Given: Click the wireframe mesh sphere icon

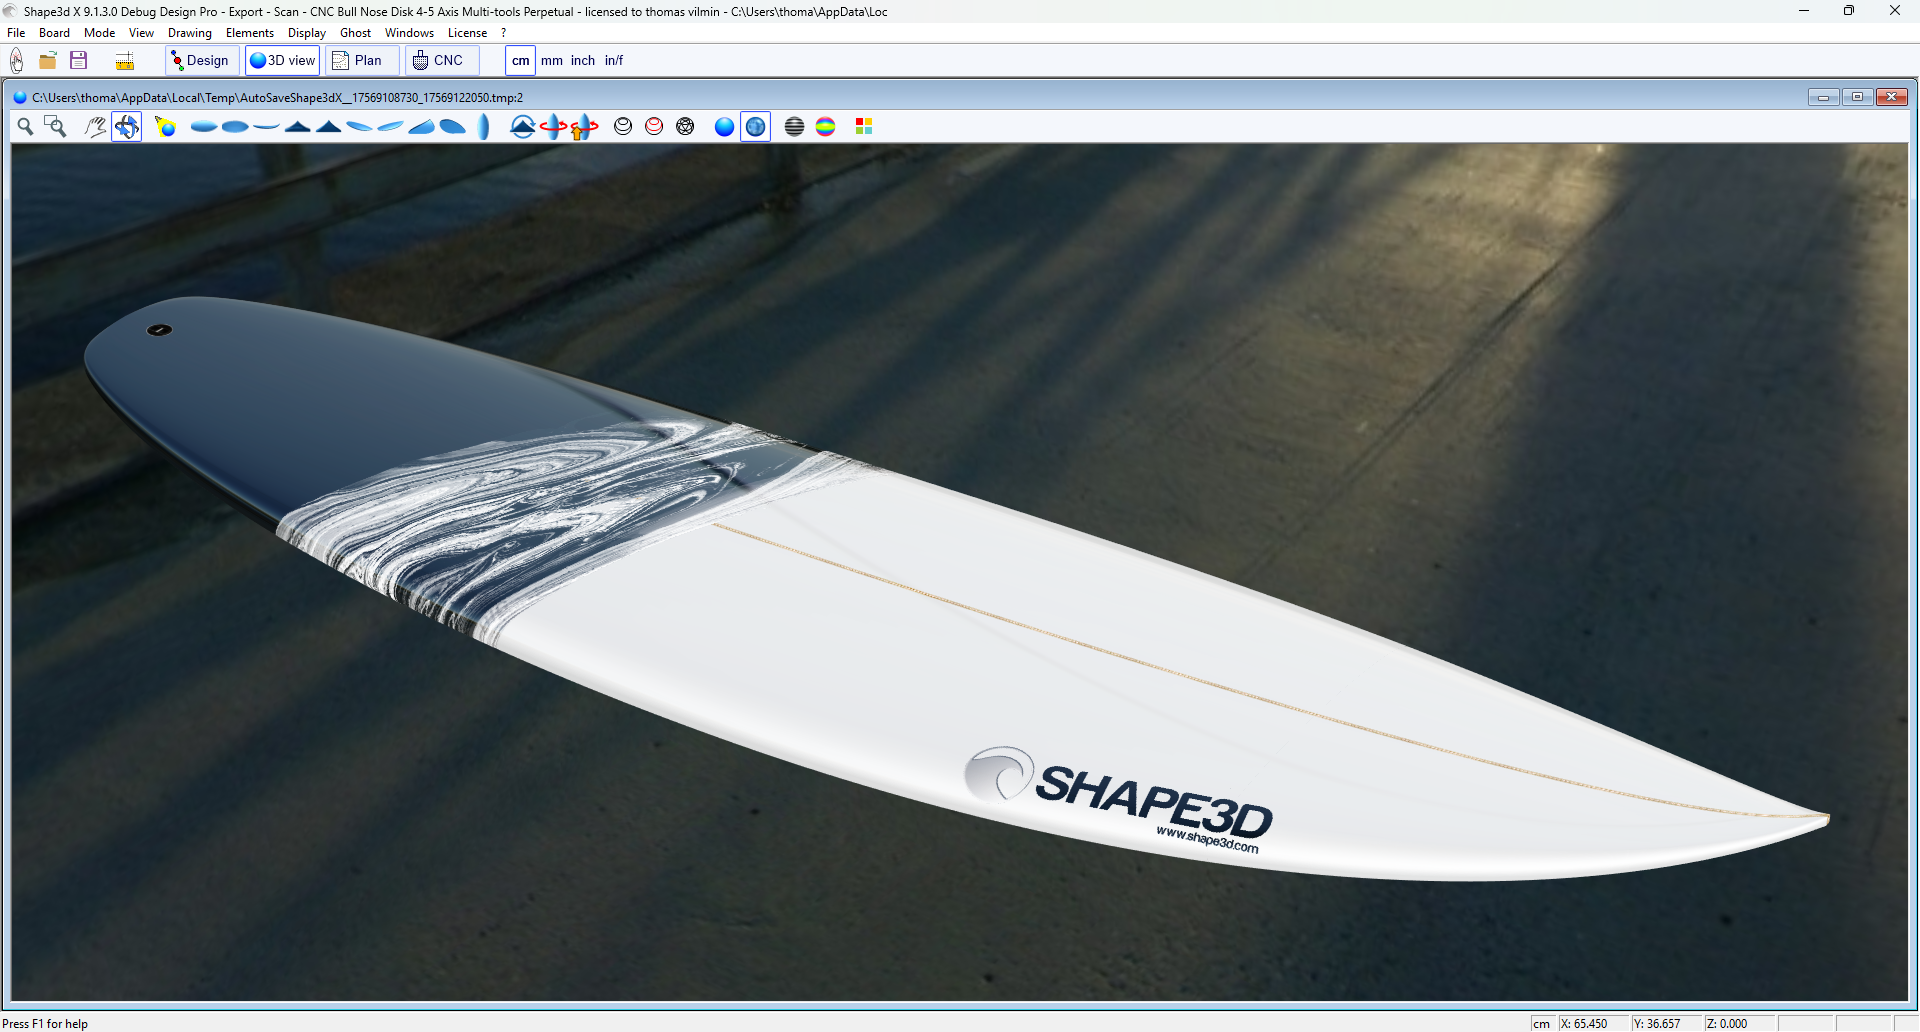Looking at the screenshot, I should click(x=685, y=126).
